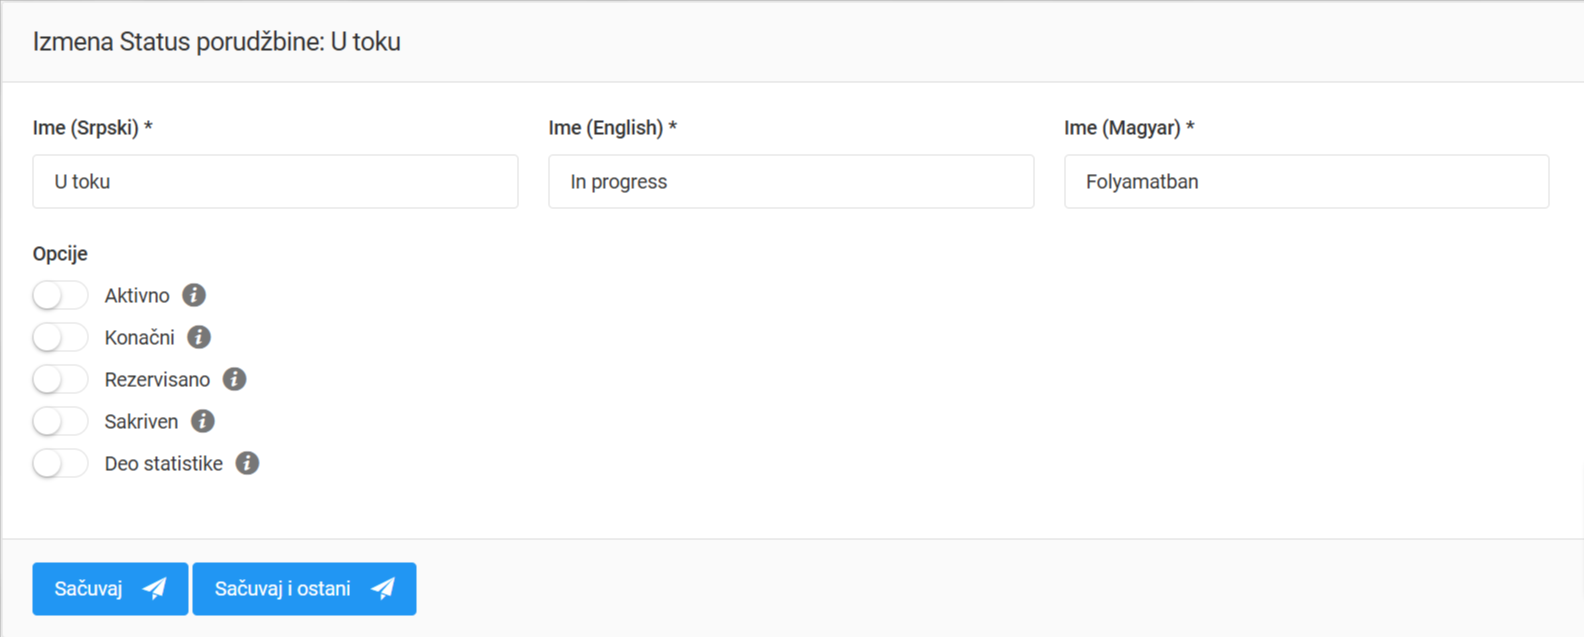This screenshot has height=637, width=1584.
Task: Focus the Ime (Srpski) field with U toku
Action: [x=275, y=181]
